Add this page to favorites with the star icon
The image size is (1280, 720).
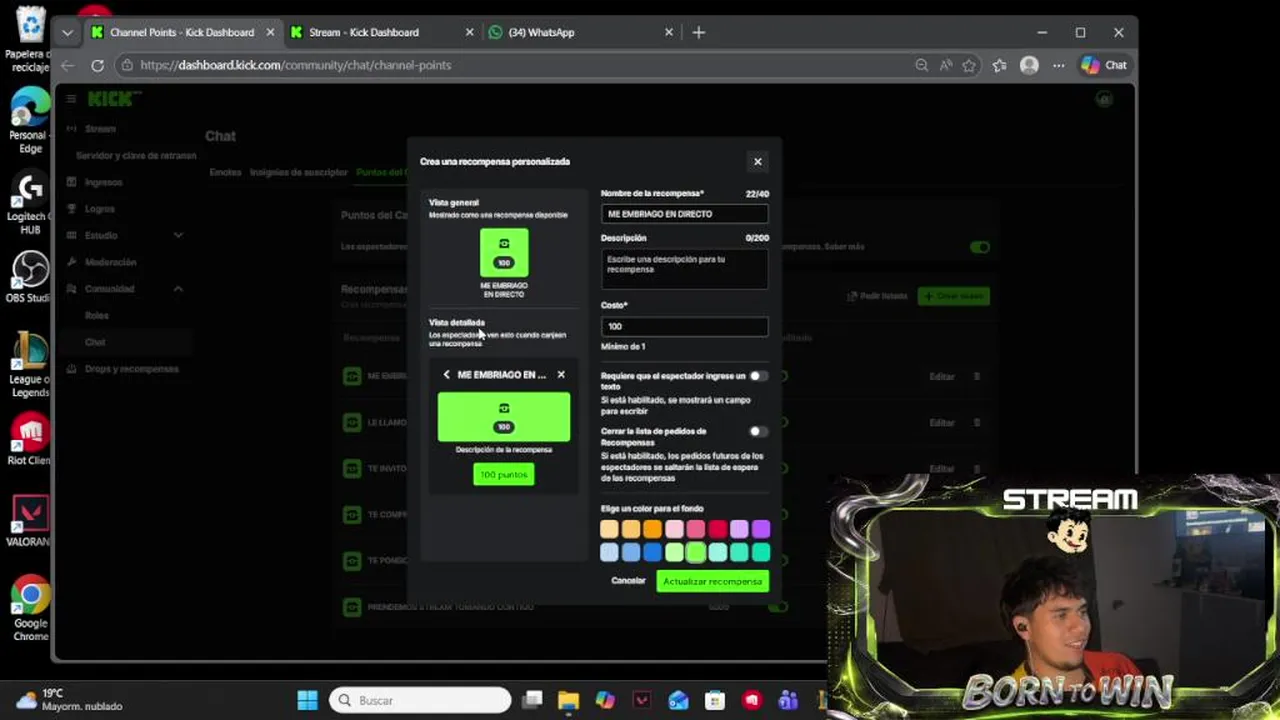coord(969,65)
